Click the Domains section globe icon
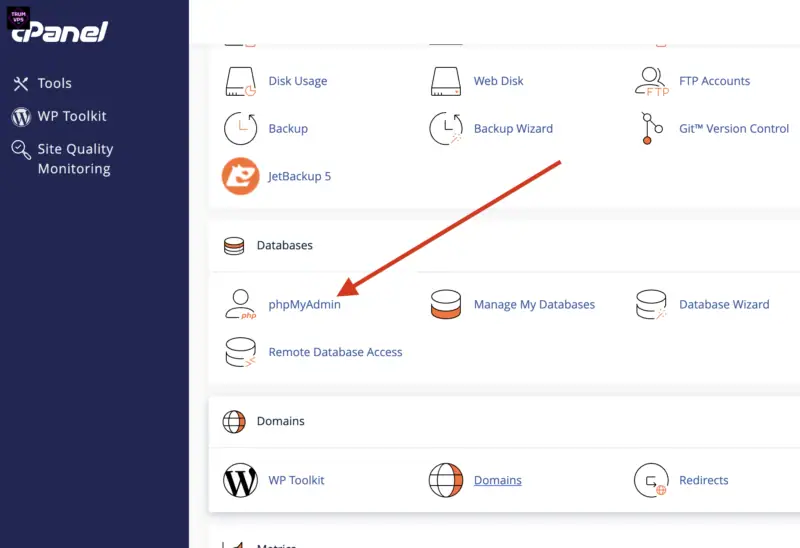 tap(234, 422)
